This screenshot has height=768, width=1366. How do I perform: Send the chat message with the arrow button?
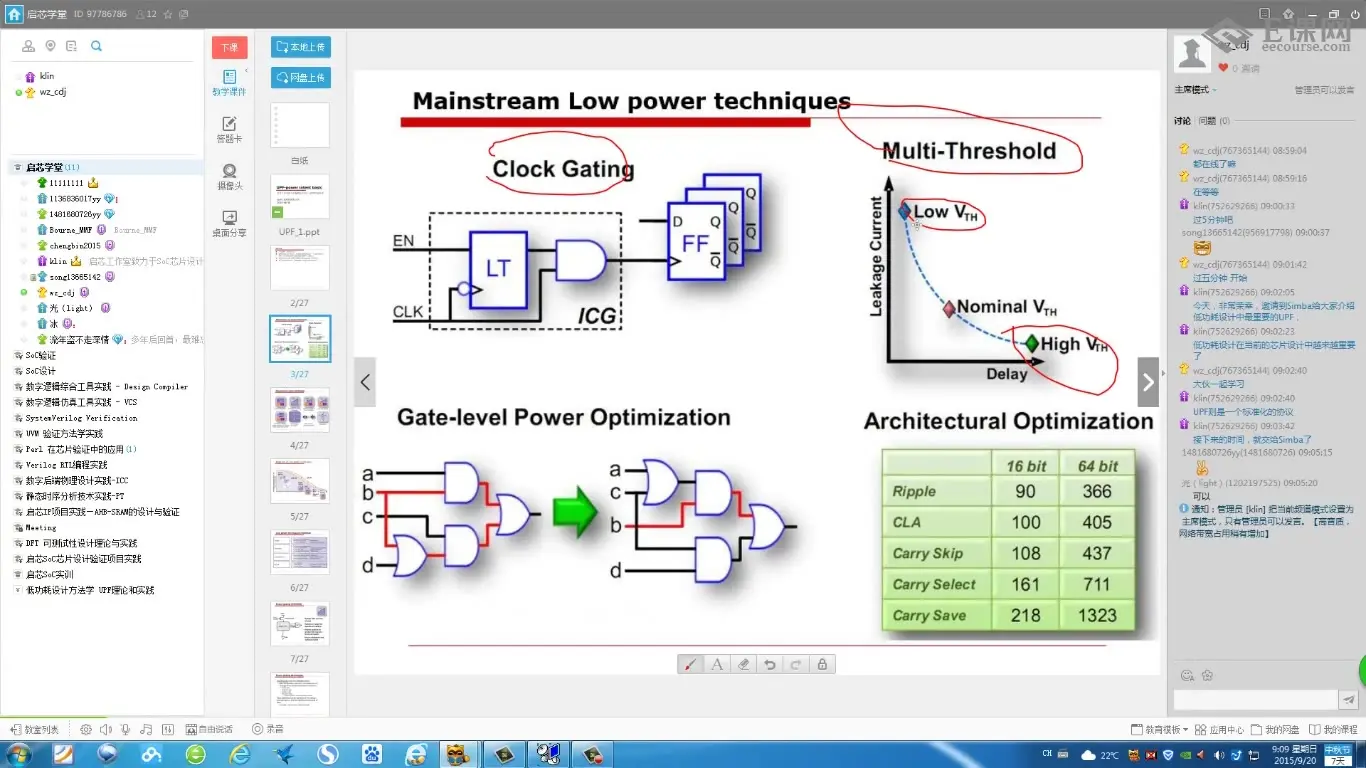pos(1349,700)
